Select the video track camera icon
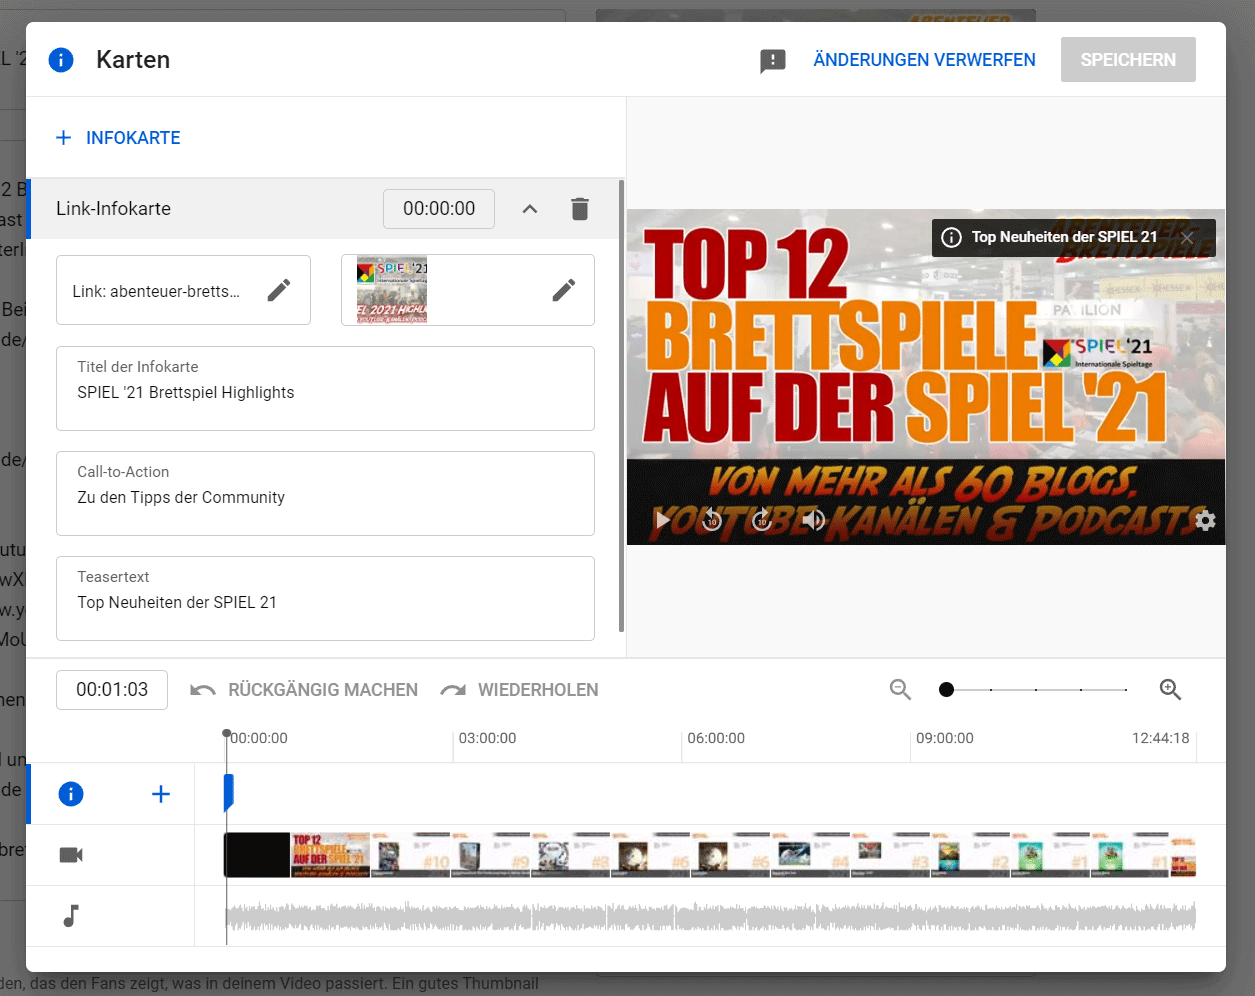Screen dimensions: 1255x996 70,855
